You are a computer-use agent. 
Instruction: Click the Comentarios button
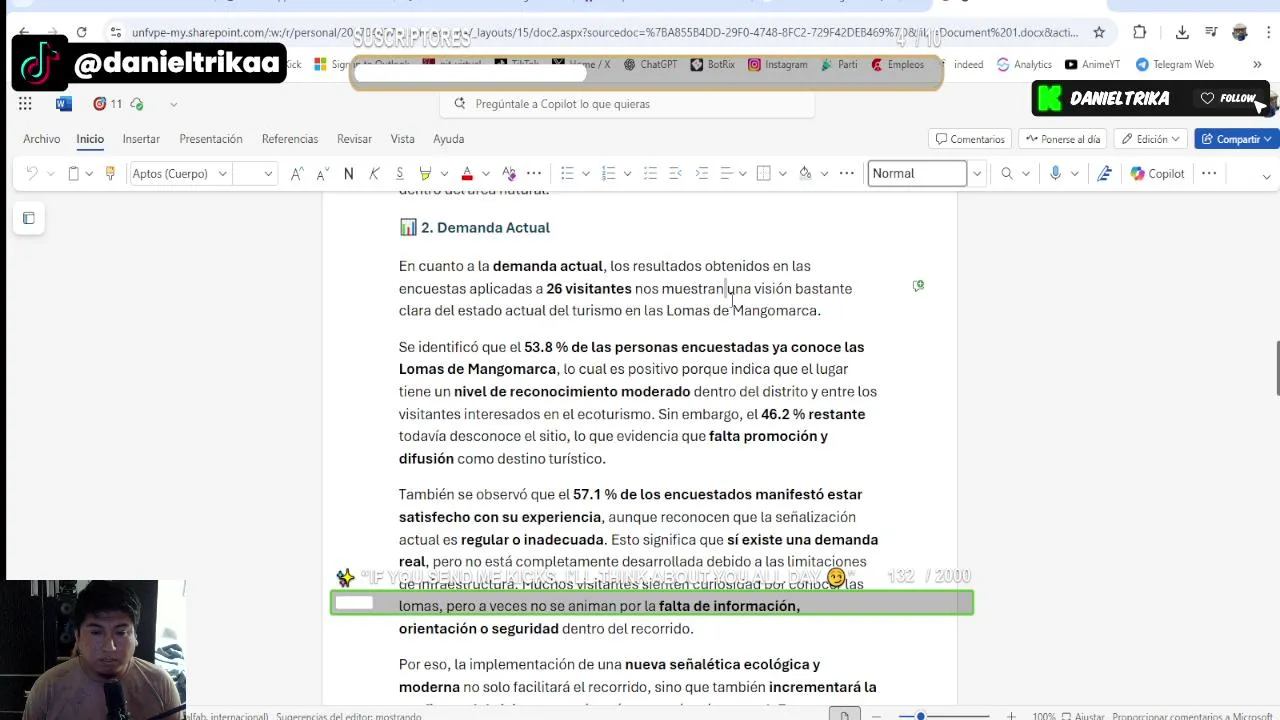(x=970, y=139)
